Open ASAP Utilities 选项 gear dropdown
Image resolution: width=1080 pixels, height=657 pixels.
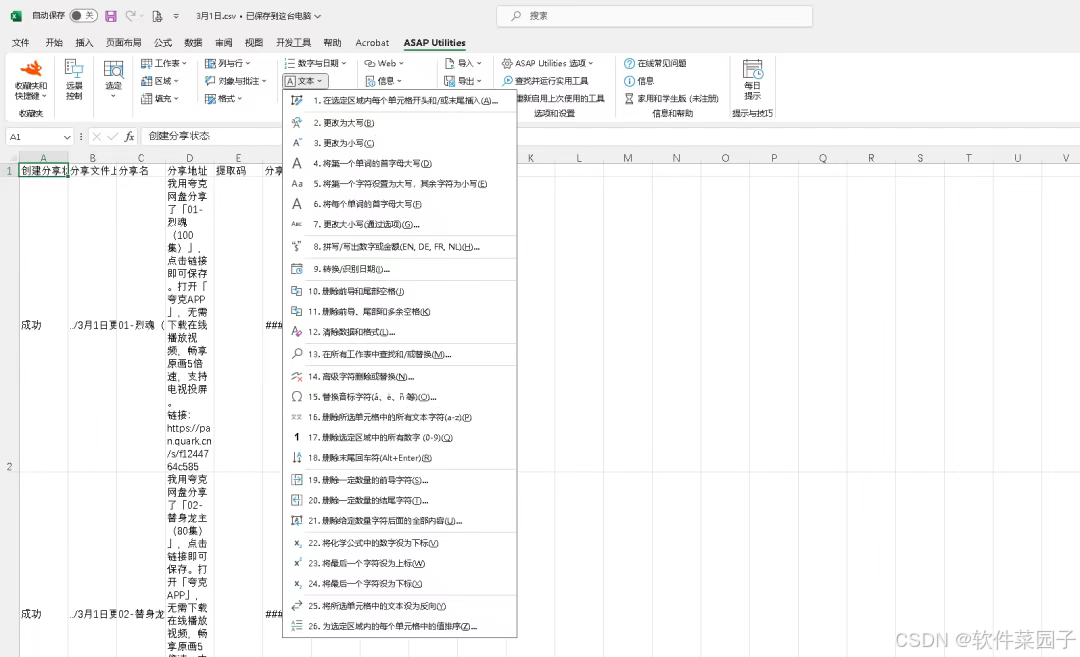click(548, 63)
